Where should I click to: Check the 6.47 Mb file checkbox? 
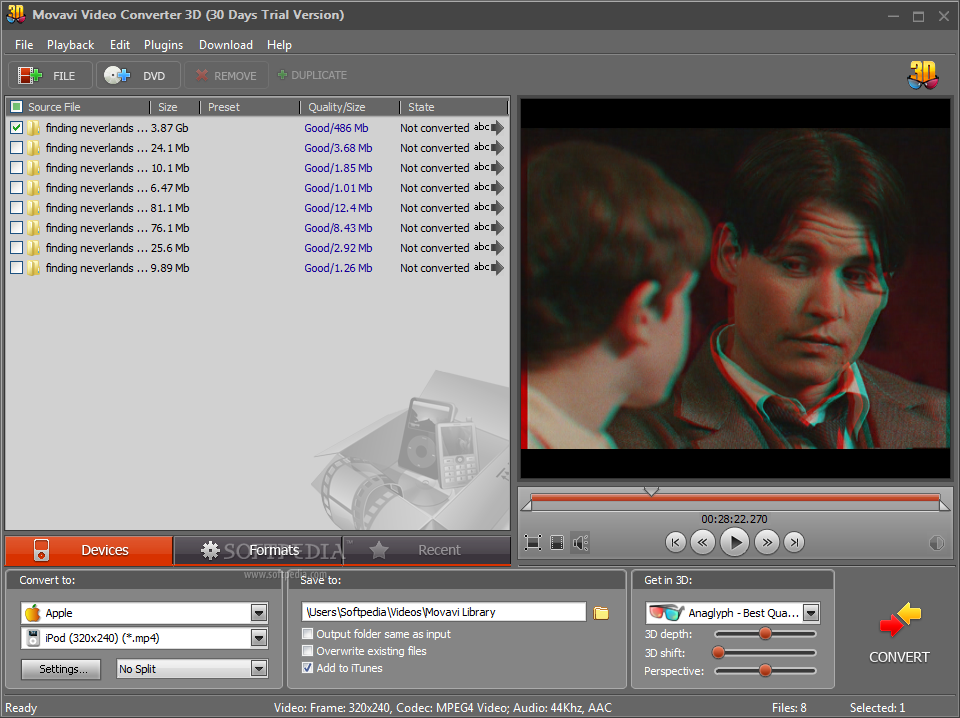click(17, 187)
